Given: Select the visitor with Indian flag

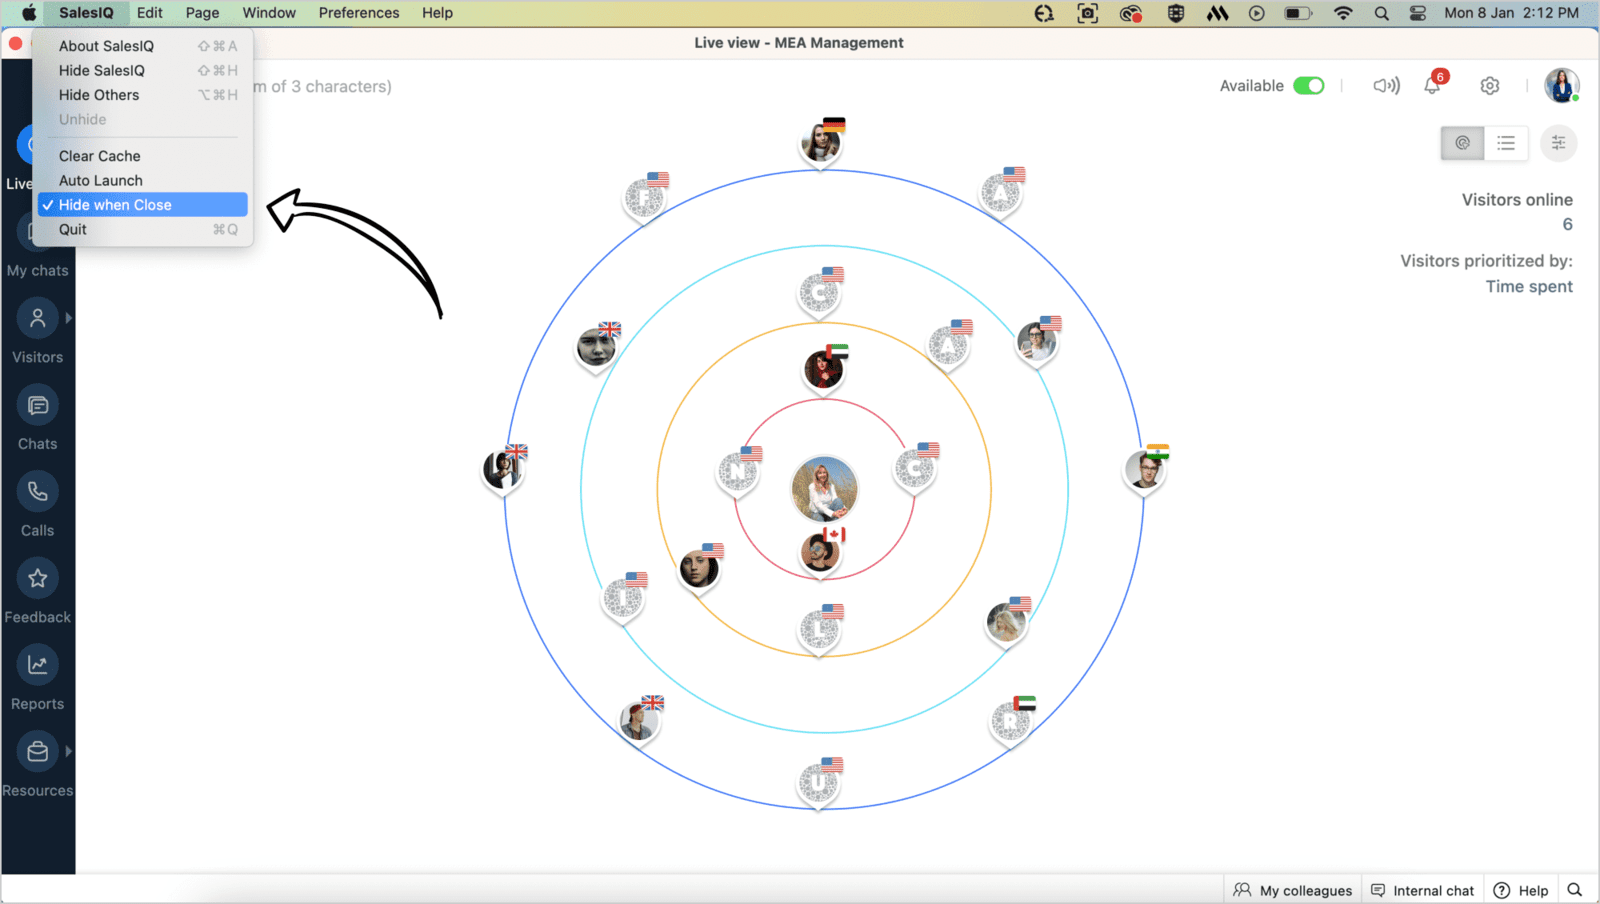Looking at the screenshot, I should coord(1145,470).
